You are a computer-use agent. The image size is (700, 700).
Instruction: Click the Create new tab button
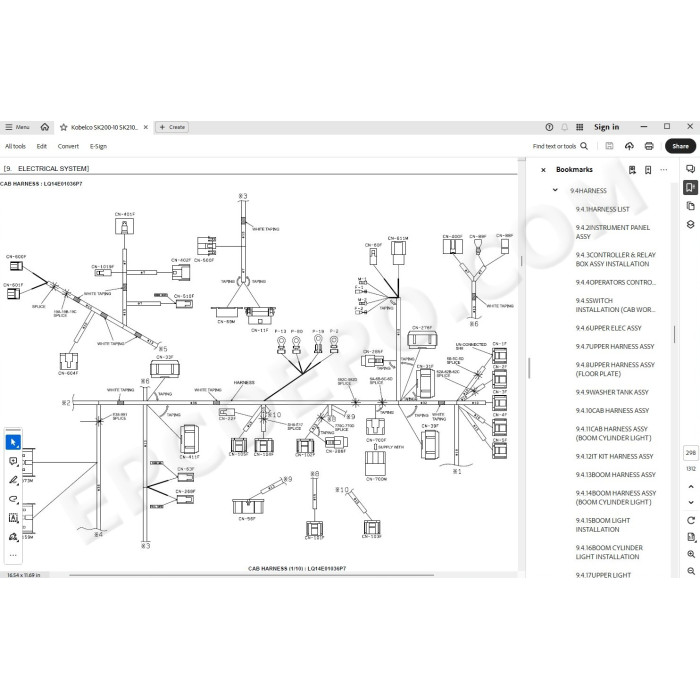click(172, 127)
